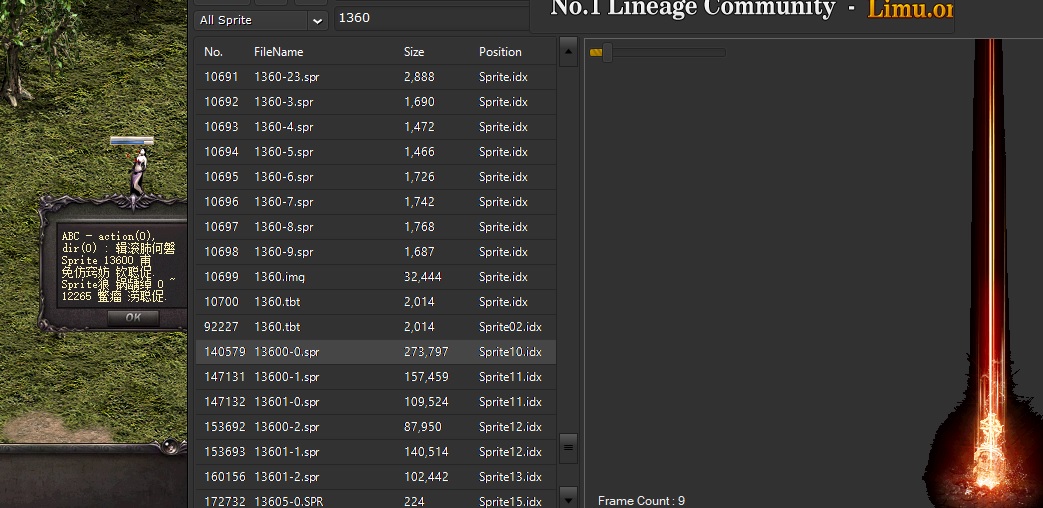Image resolution: width=1043 pixels, height=508 pixels.
Task: Click the number cell 153692
Action: click(224, 427)
